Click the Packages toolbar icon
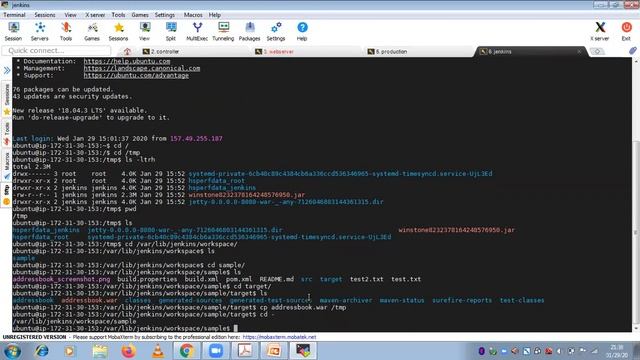This screenshot has width=640, height=360. pos(249,31)
